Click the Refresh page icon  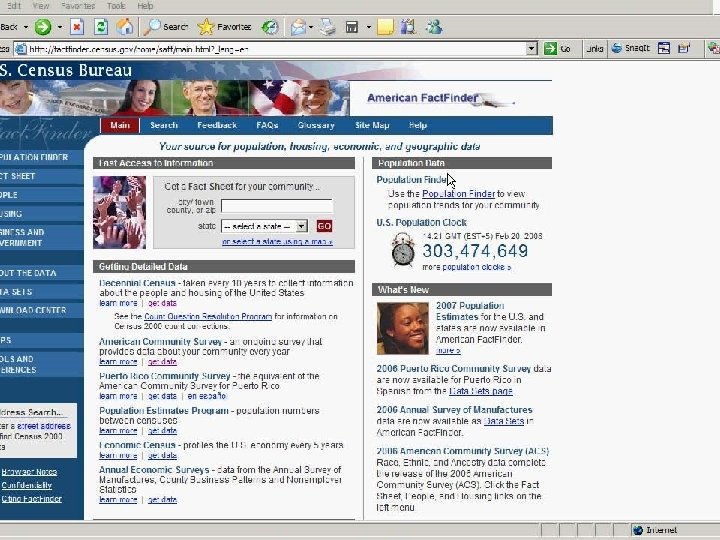click(101, 27)
